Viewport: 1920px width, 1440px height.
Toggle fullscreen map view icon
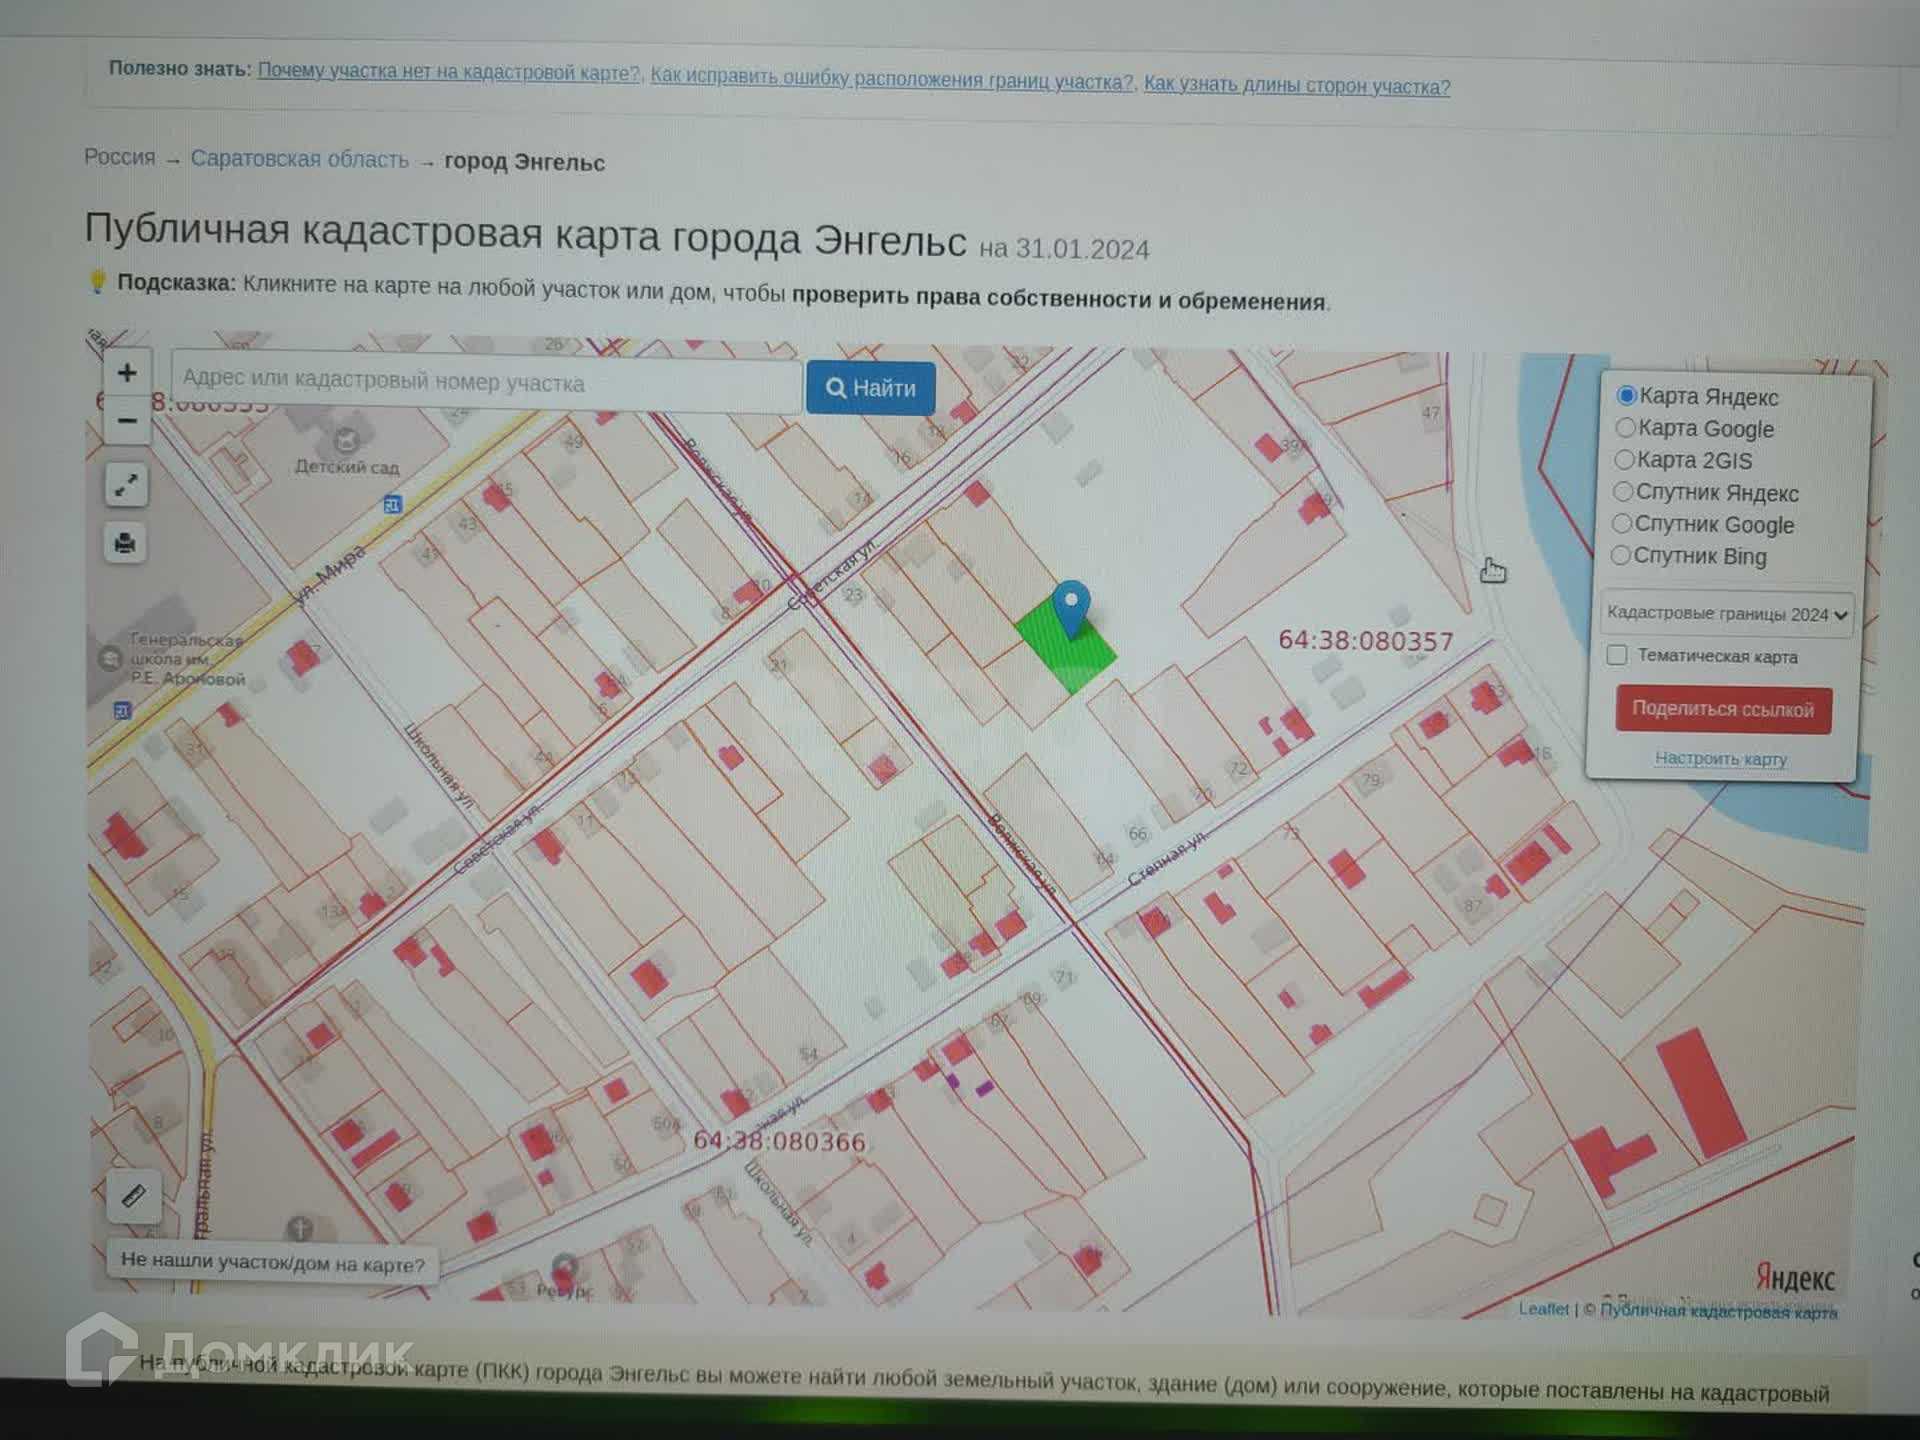click(x=126, y=486)
